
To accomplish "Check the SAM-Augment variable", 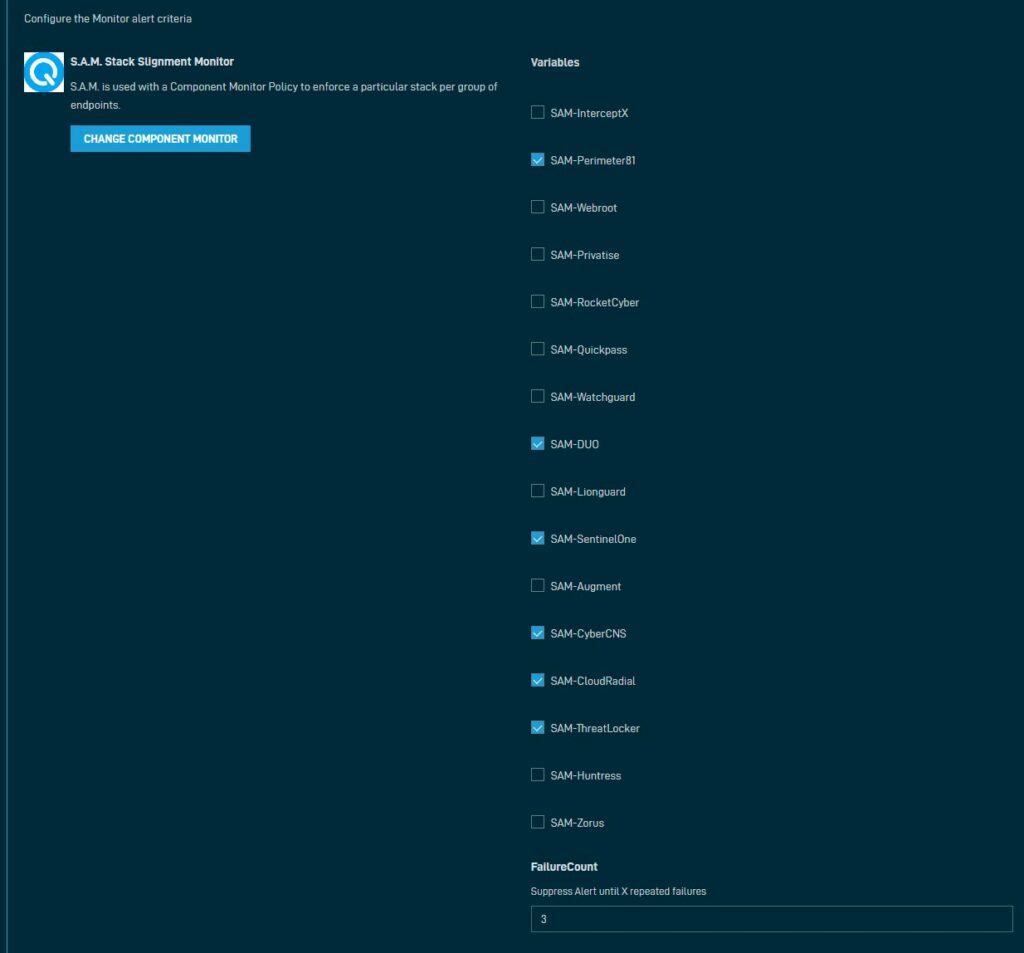I will [x=537, y=585].
